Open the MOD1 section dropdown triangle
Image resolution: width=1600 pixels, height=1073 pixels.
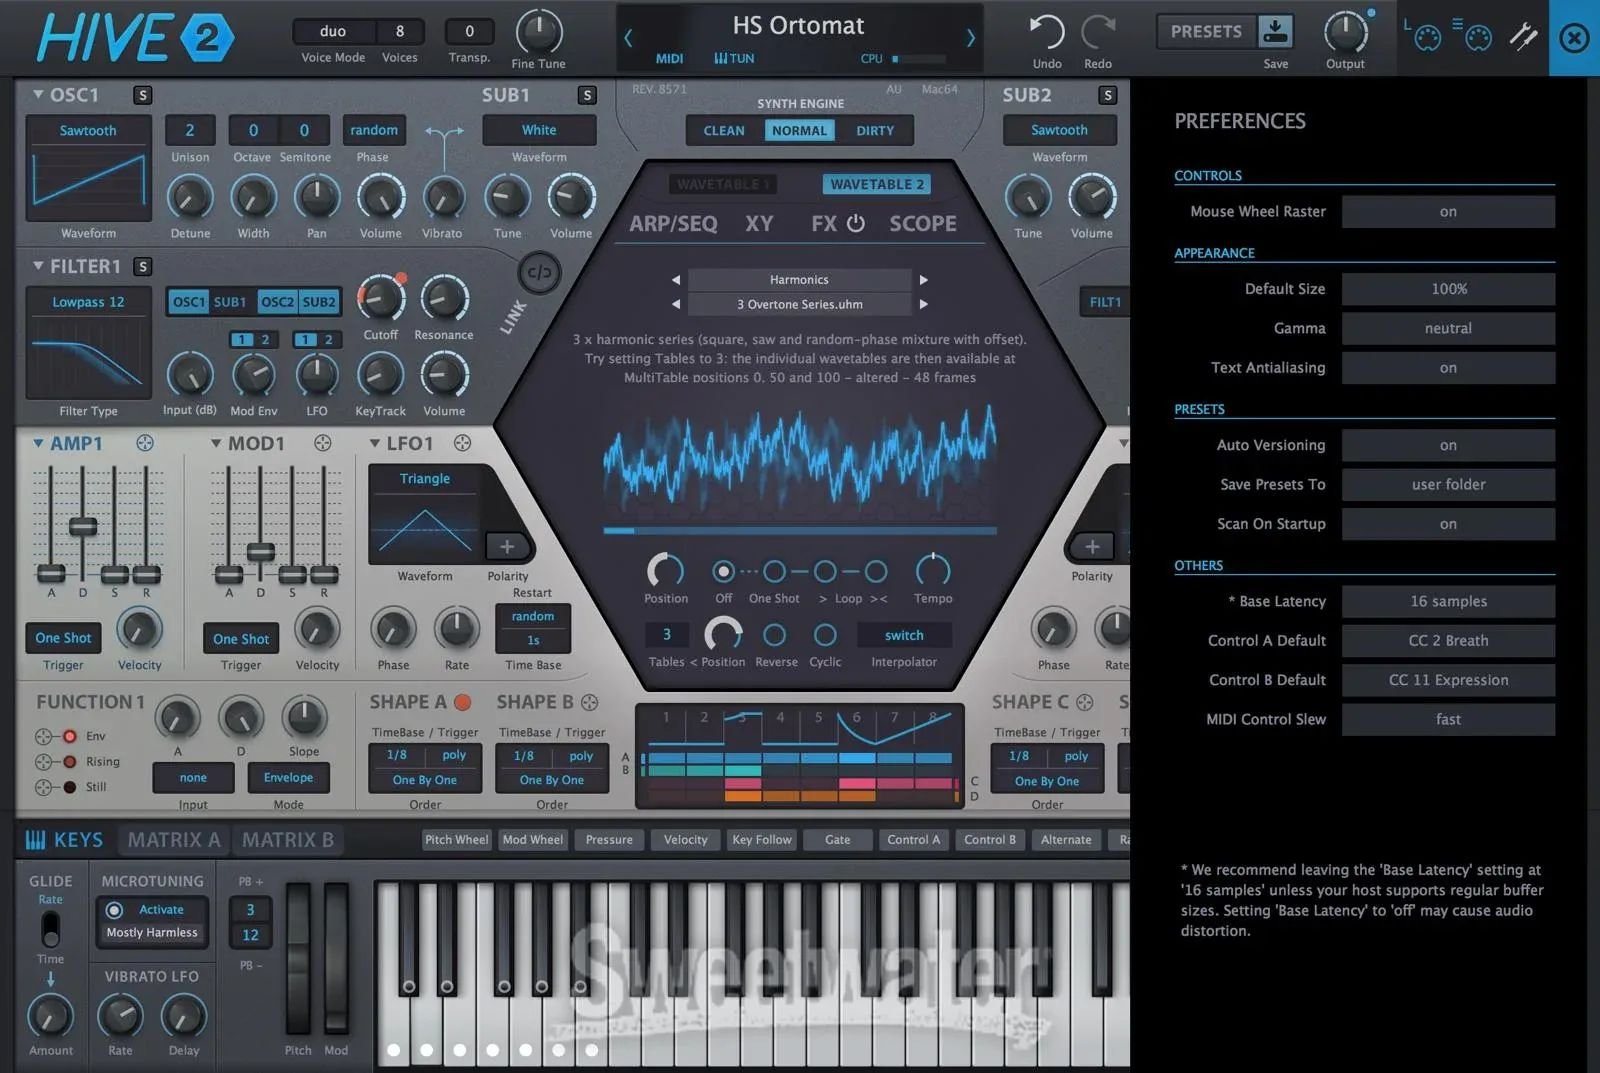pos(216,443)
